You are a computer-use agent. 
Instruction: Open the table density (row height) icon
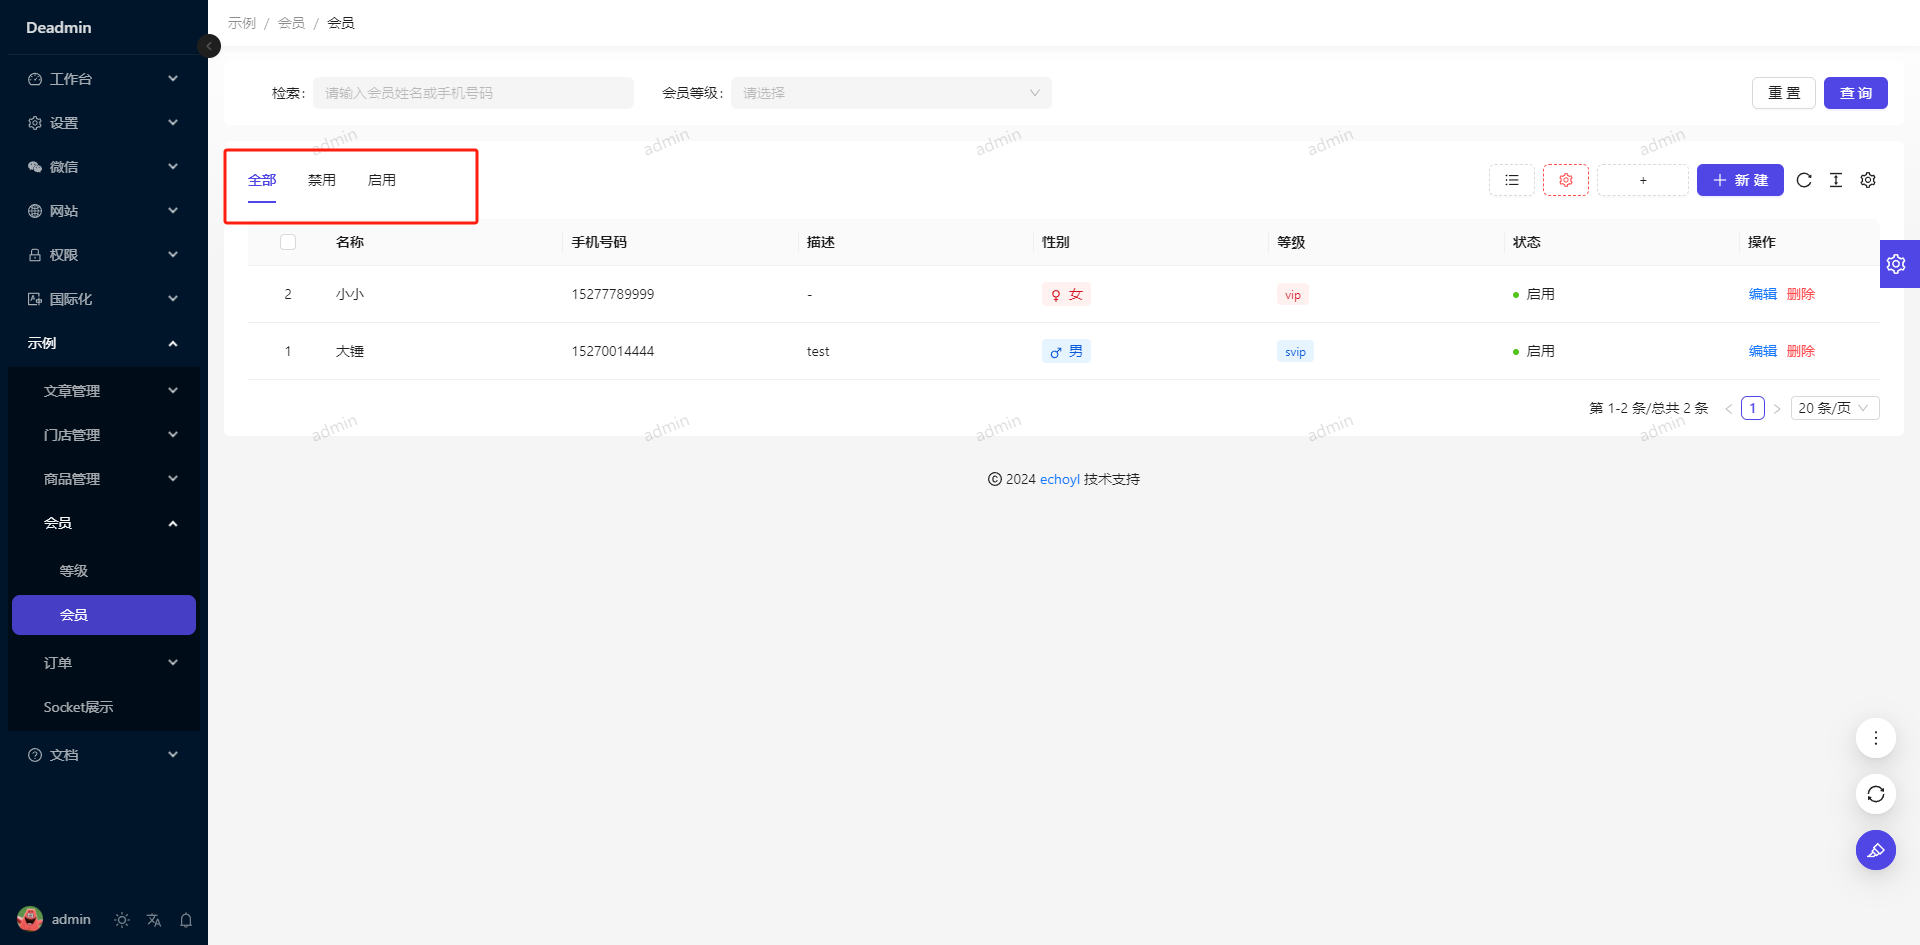[x=1836, y=180]
